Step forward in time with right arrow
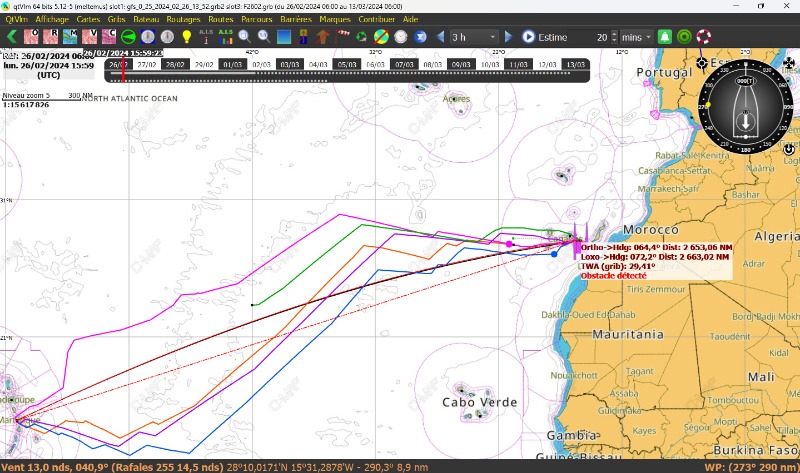This screenshot has height=473, width=800. tap(508, 37)
